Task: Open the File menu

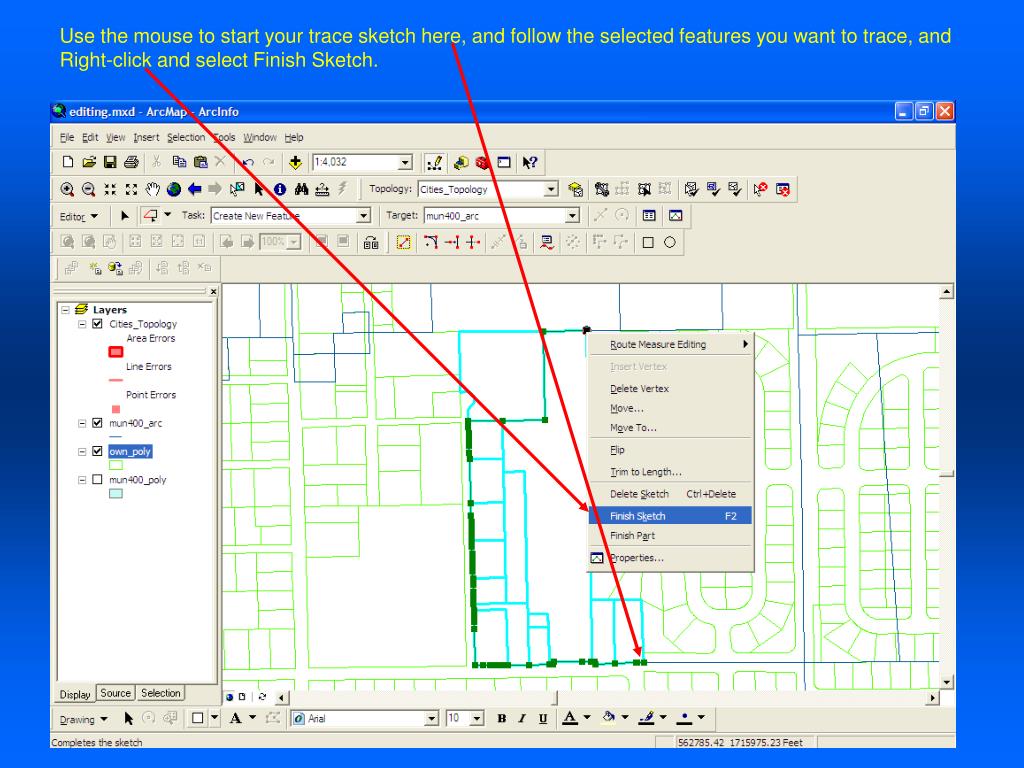Action: 67,137
